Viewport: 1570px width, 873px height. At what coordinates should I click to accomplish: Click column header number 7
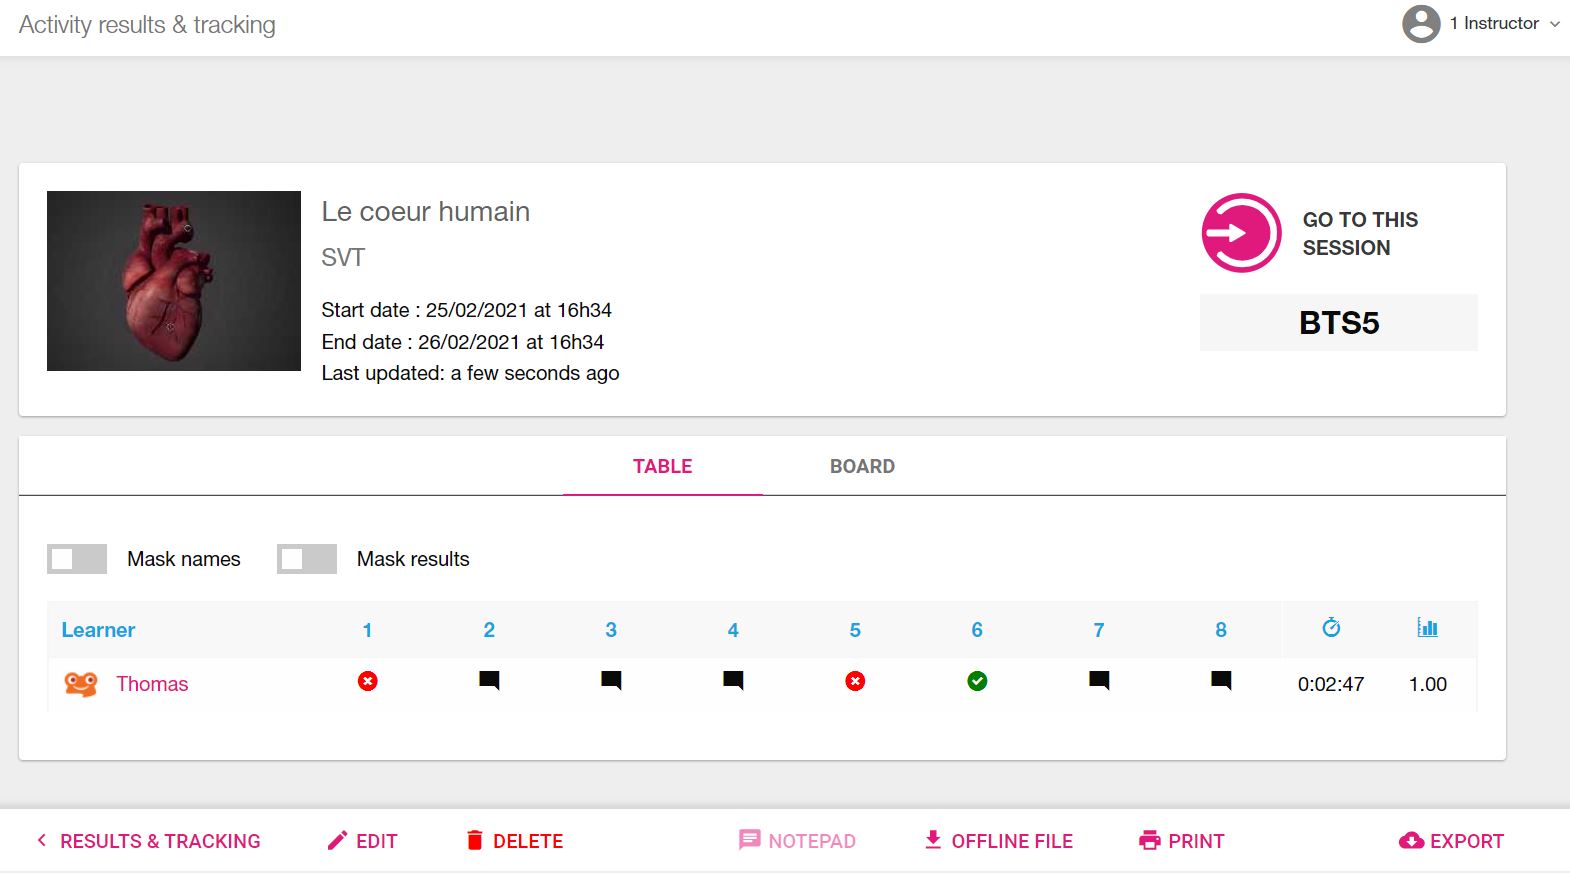tap(1099, 630)
